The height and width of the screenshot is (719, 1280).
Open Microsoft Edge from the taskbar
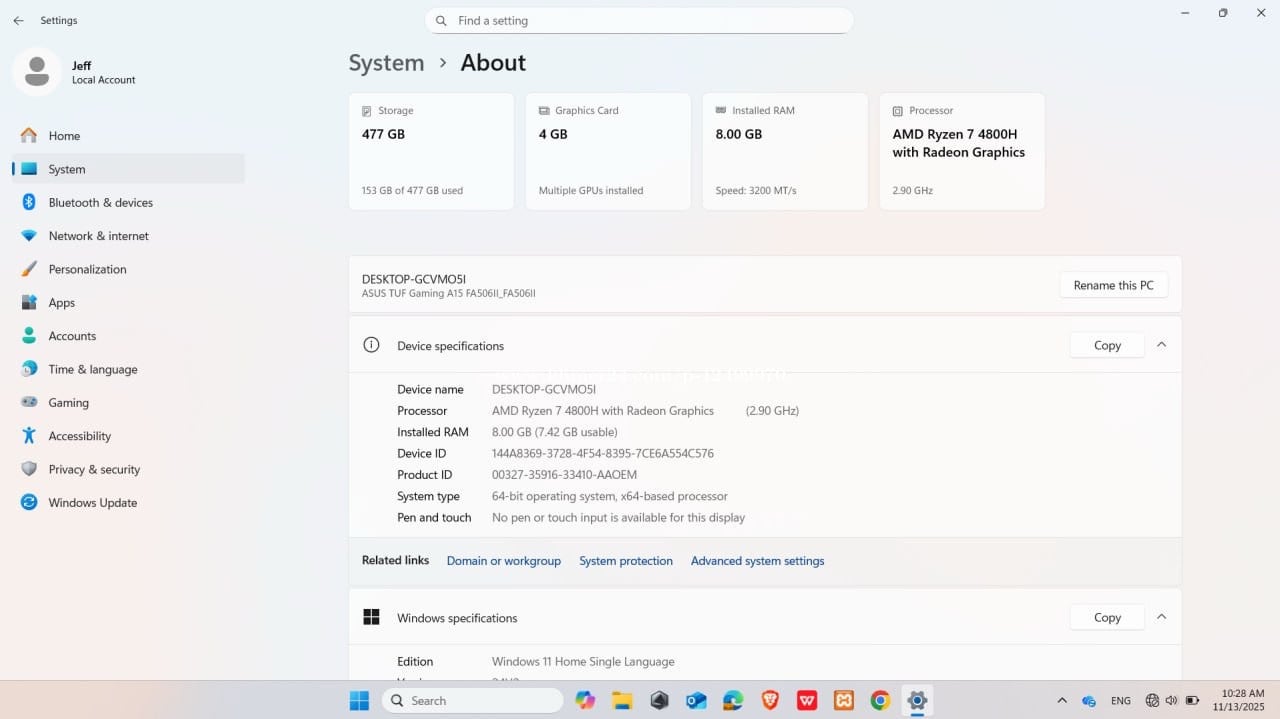[x=733, y=701]
